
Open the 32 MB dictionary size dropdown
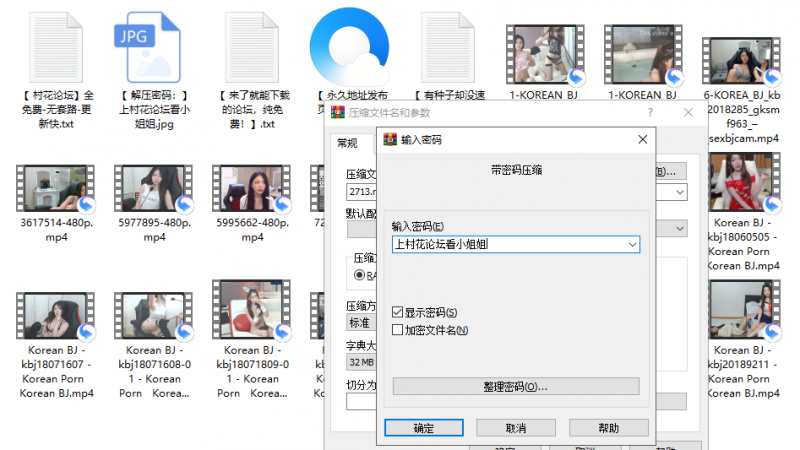[360, 362]
